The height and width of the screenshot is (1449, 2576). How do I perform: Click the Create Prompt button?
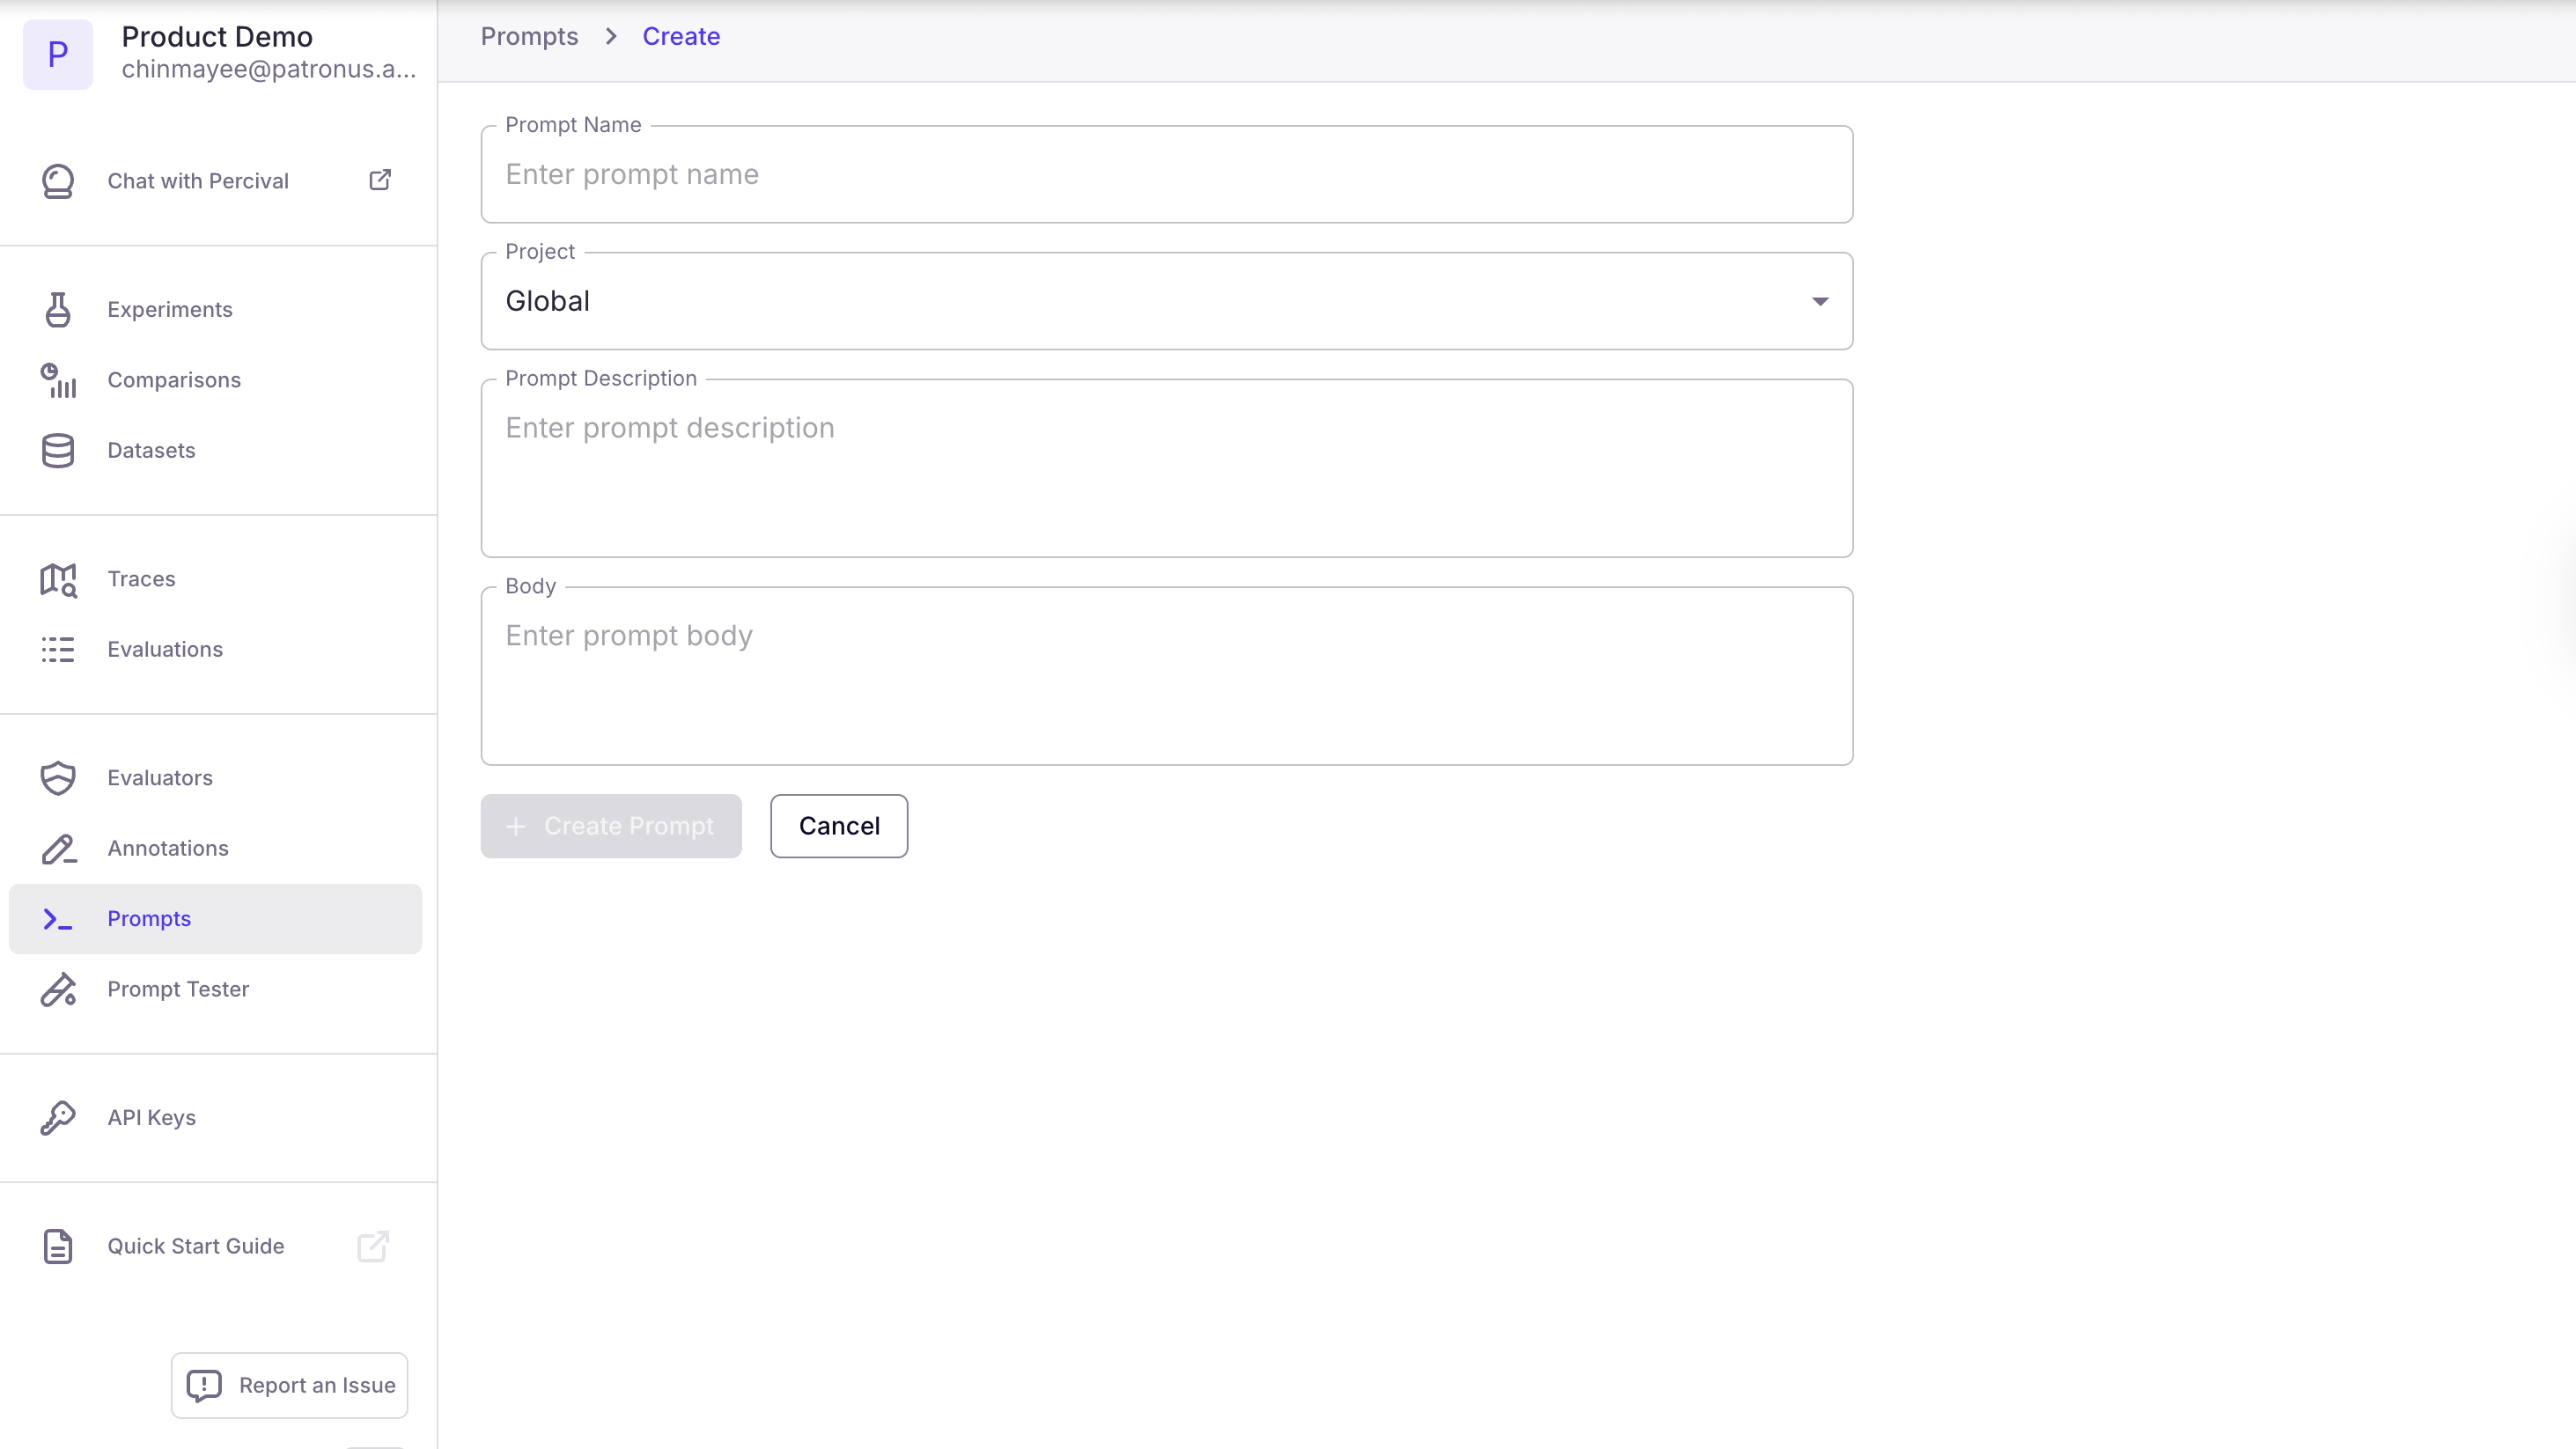[611, 826]
